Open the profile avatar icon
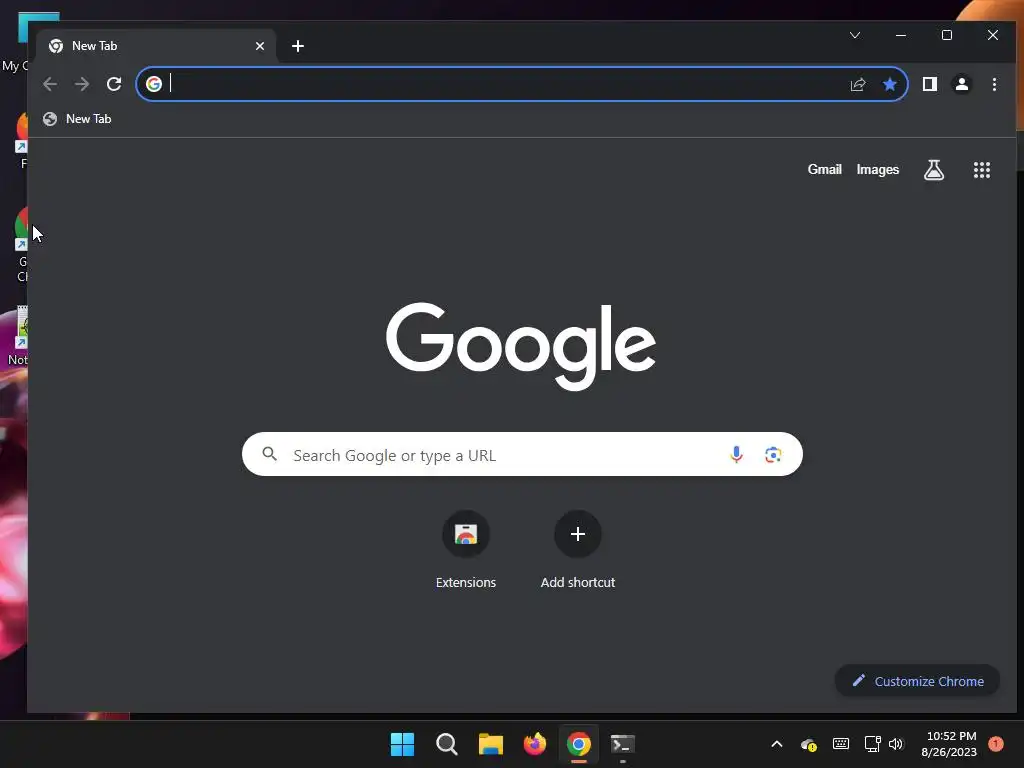1024x768 pixels. coord(962,84)
